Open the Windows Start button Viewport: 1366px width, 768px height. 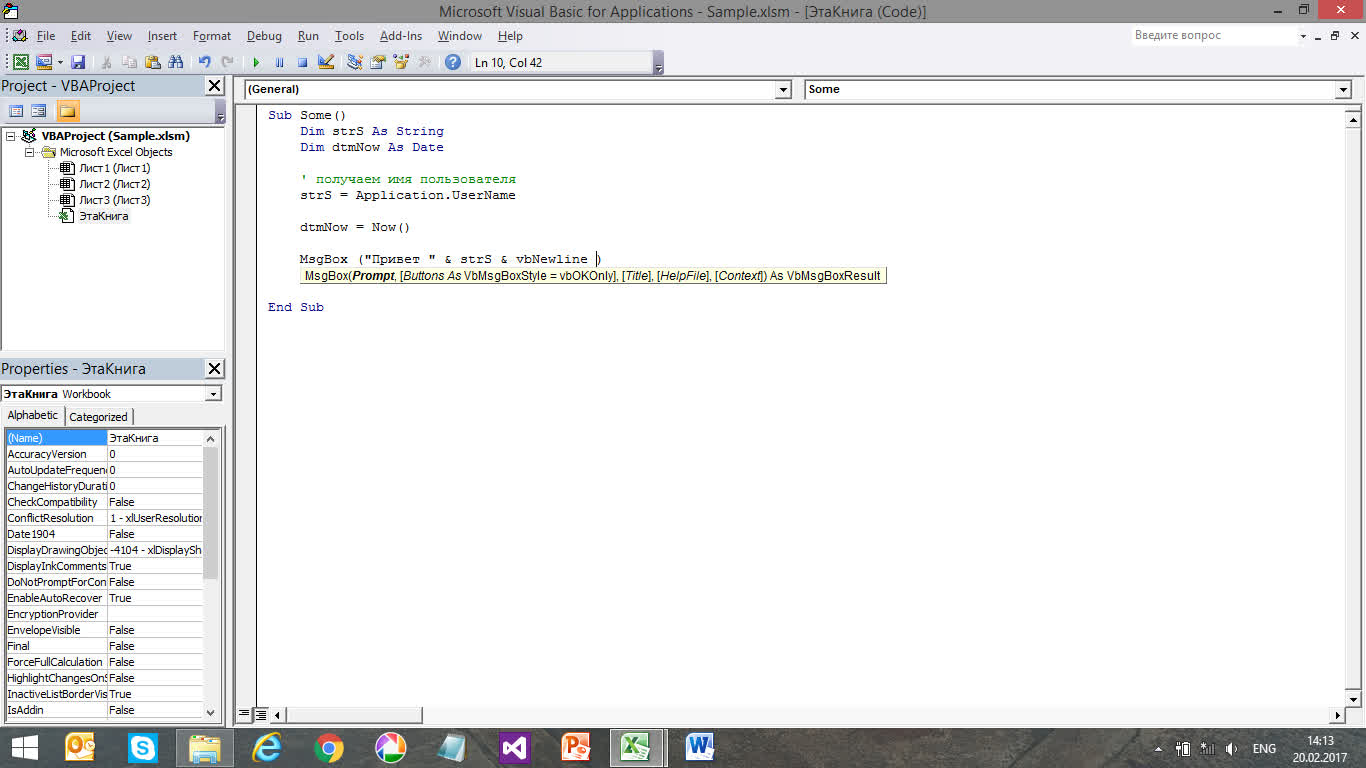24,747
